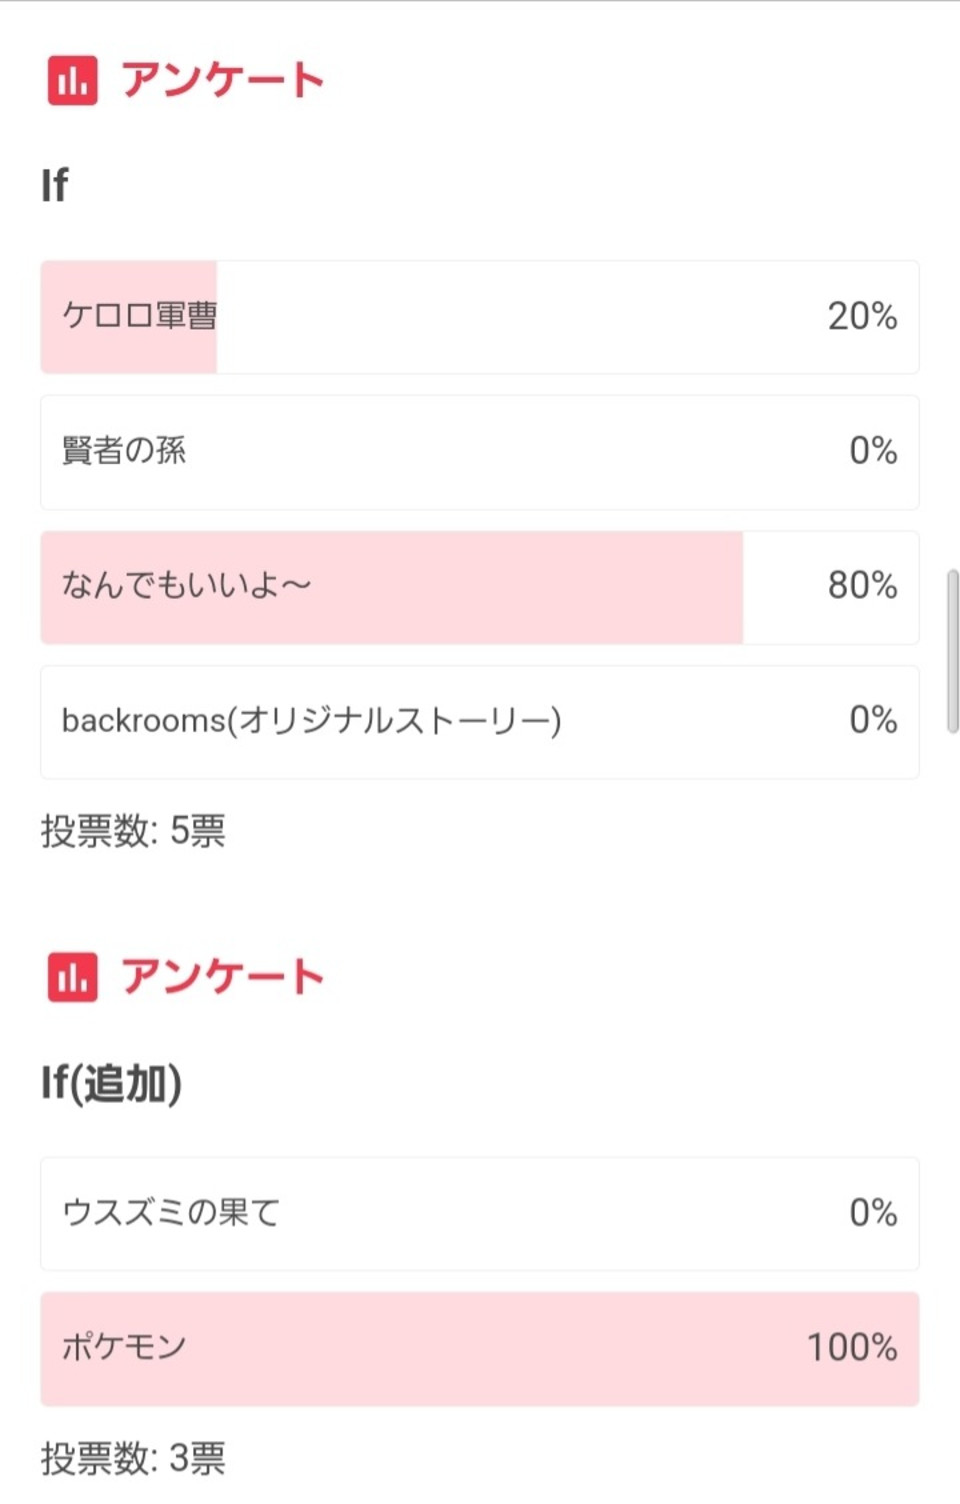
Task: Click the 0% result on 賢者の孫
Action: 873,451
